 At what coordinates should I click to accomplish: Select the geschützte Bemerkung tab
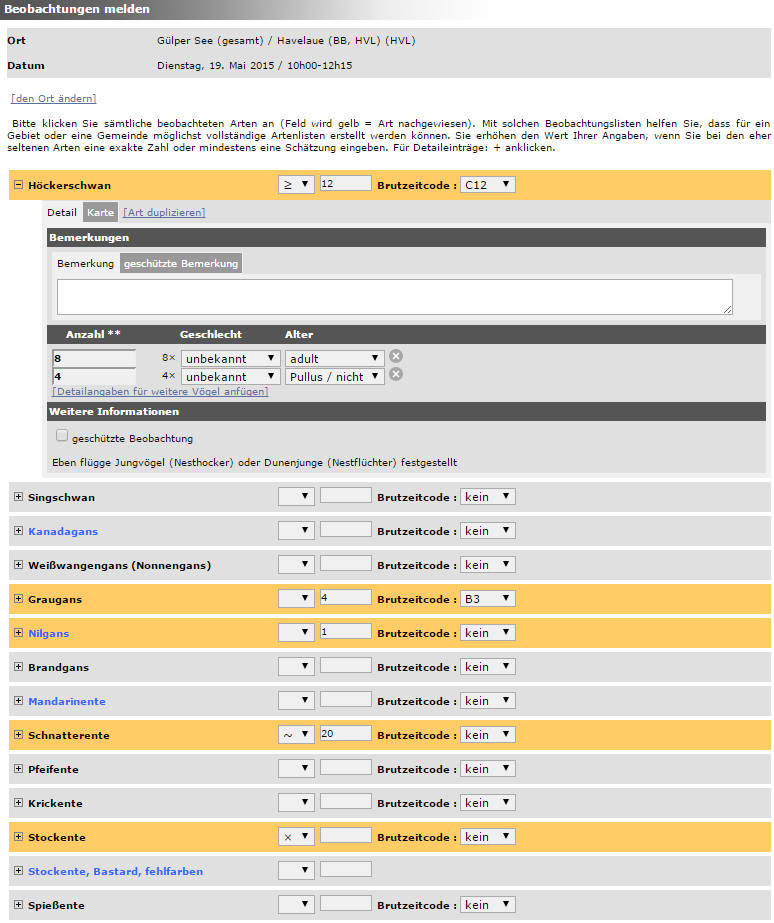coord(181,263)
